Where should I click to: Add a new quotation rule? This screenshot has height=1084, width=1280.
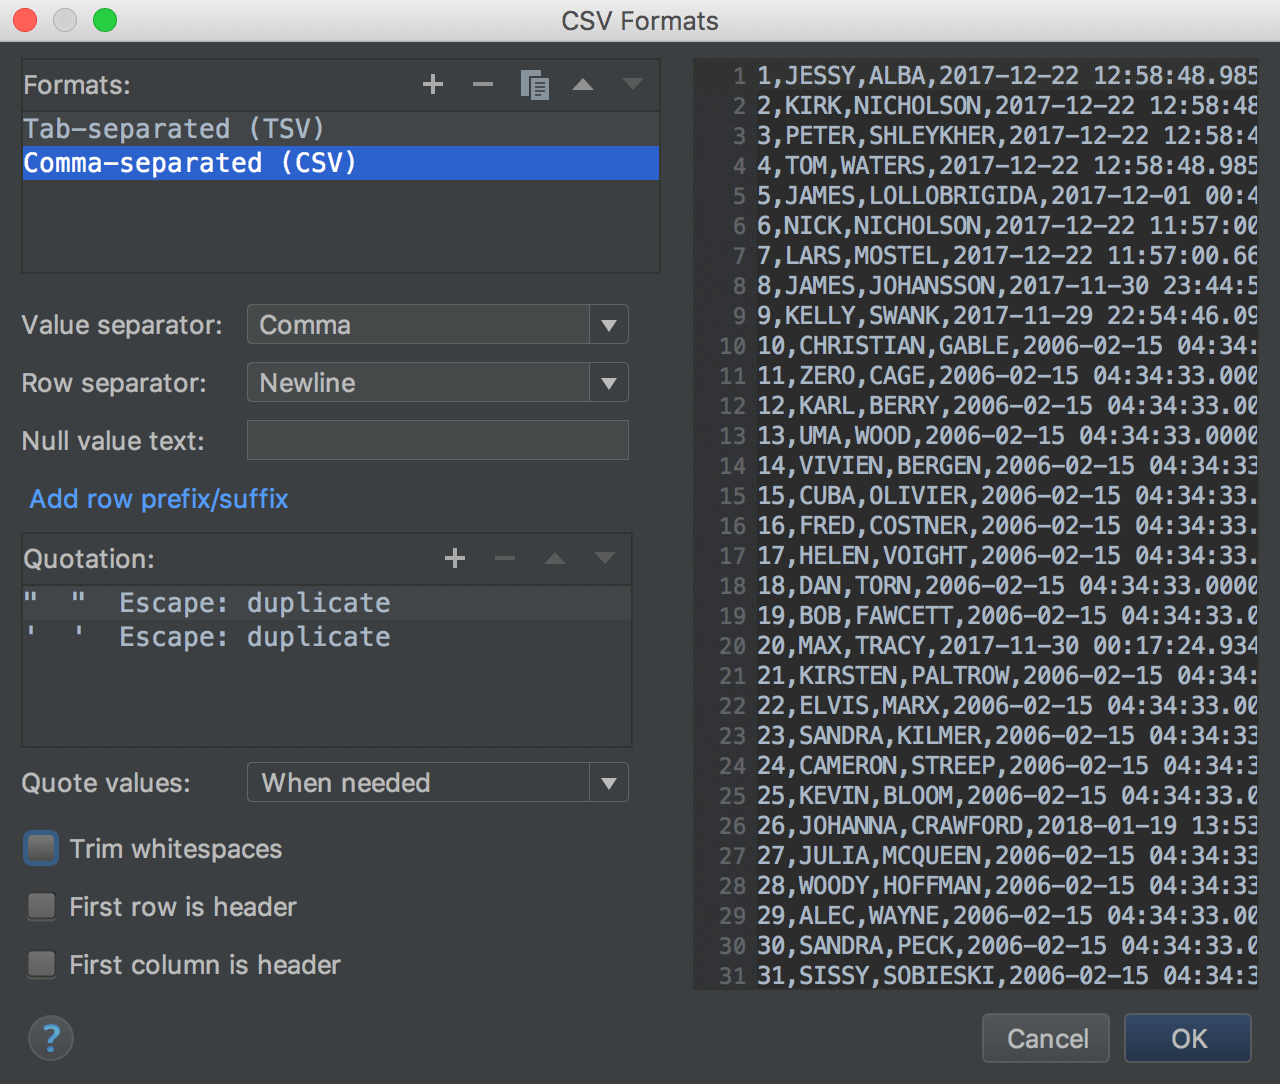[455, 558]
